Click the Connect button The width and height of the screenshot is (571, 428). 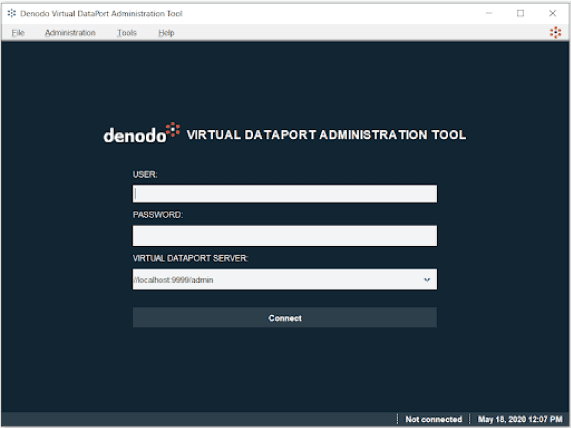[x=285, y=318]
